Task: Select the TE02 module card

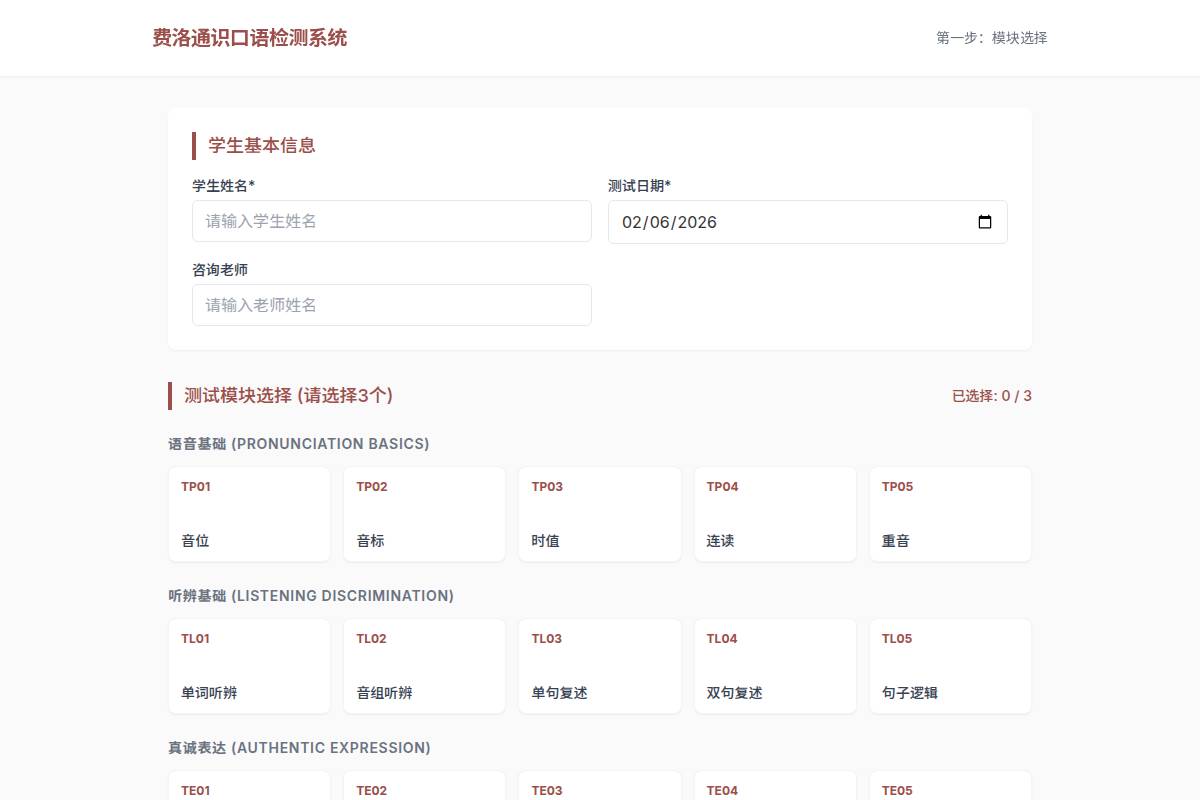Action: click(x=424, y=790)
